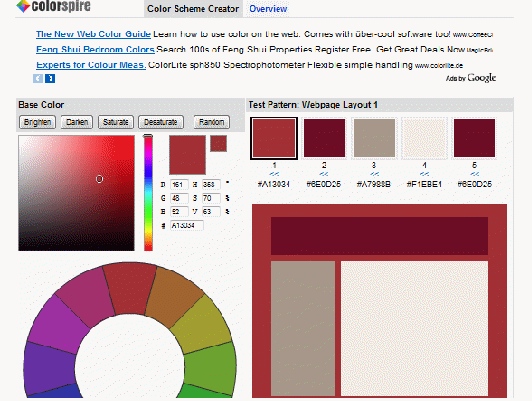This screenshot has width=532, height=401.
Task: Click the Saturate button
Action: click(x=116, y=122)
